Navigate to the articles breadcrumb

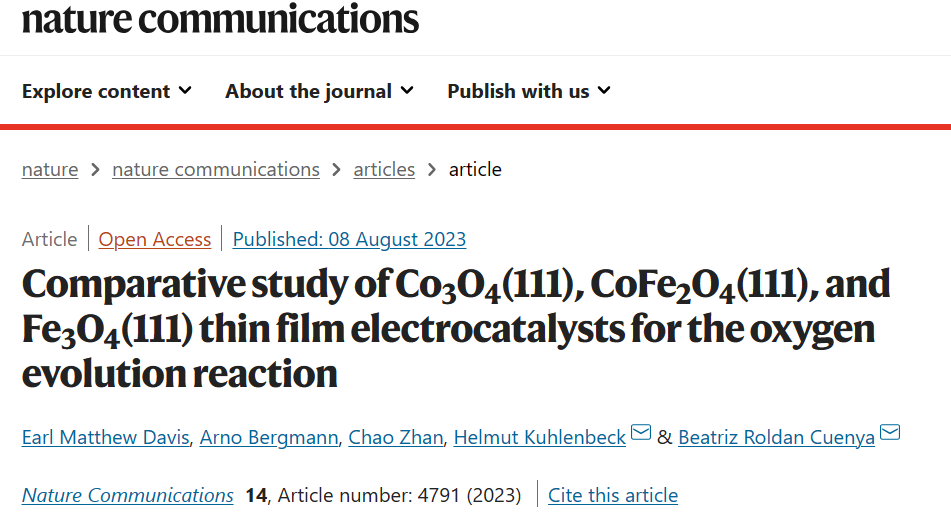point(384,169)
